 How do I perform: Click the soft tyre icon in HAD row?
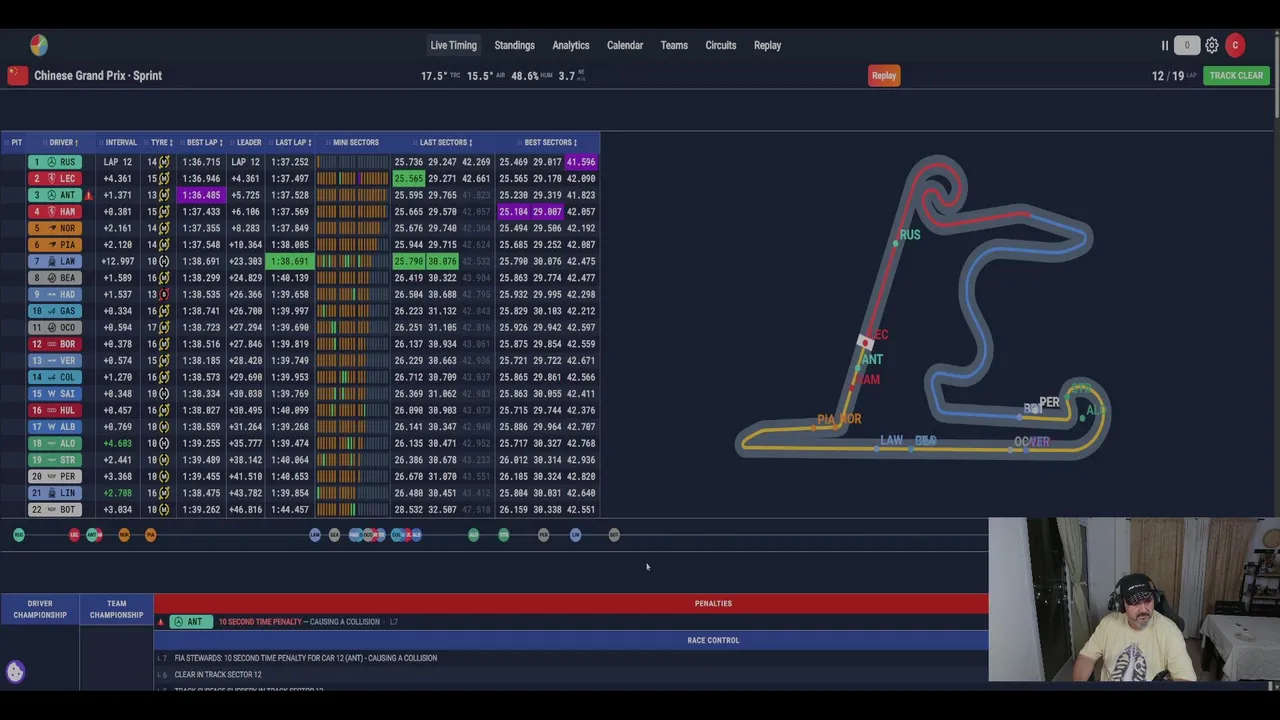point(164,294)
